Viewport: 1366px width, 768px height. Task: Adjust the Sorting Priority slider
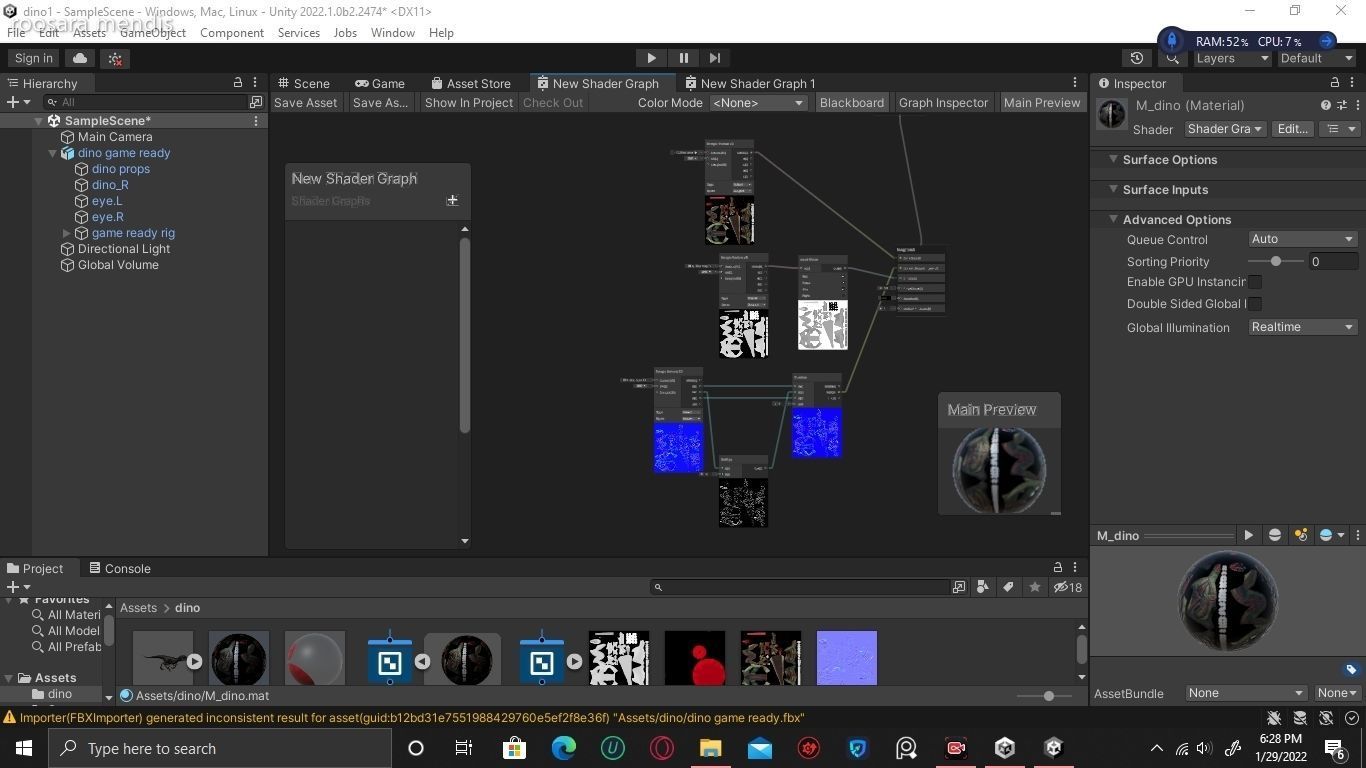pyautogui.click(x=1276, y=262)
